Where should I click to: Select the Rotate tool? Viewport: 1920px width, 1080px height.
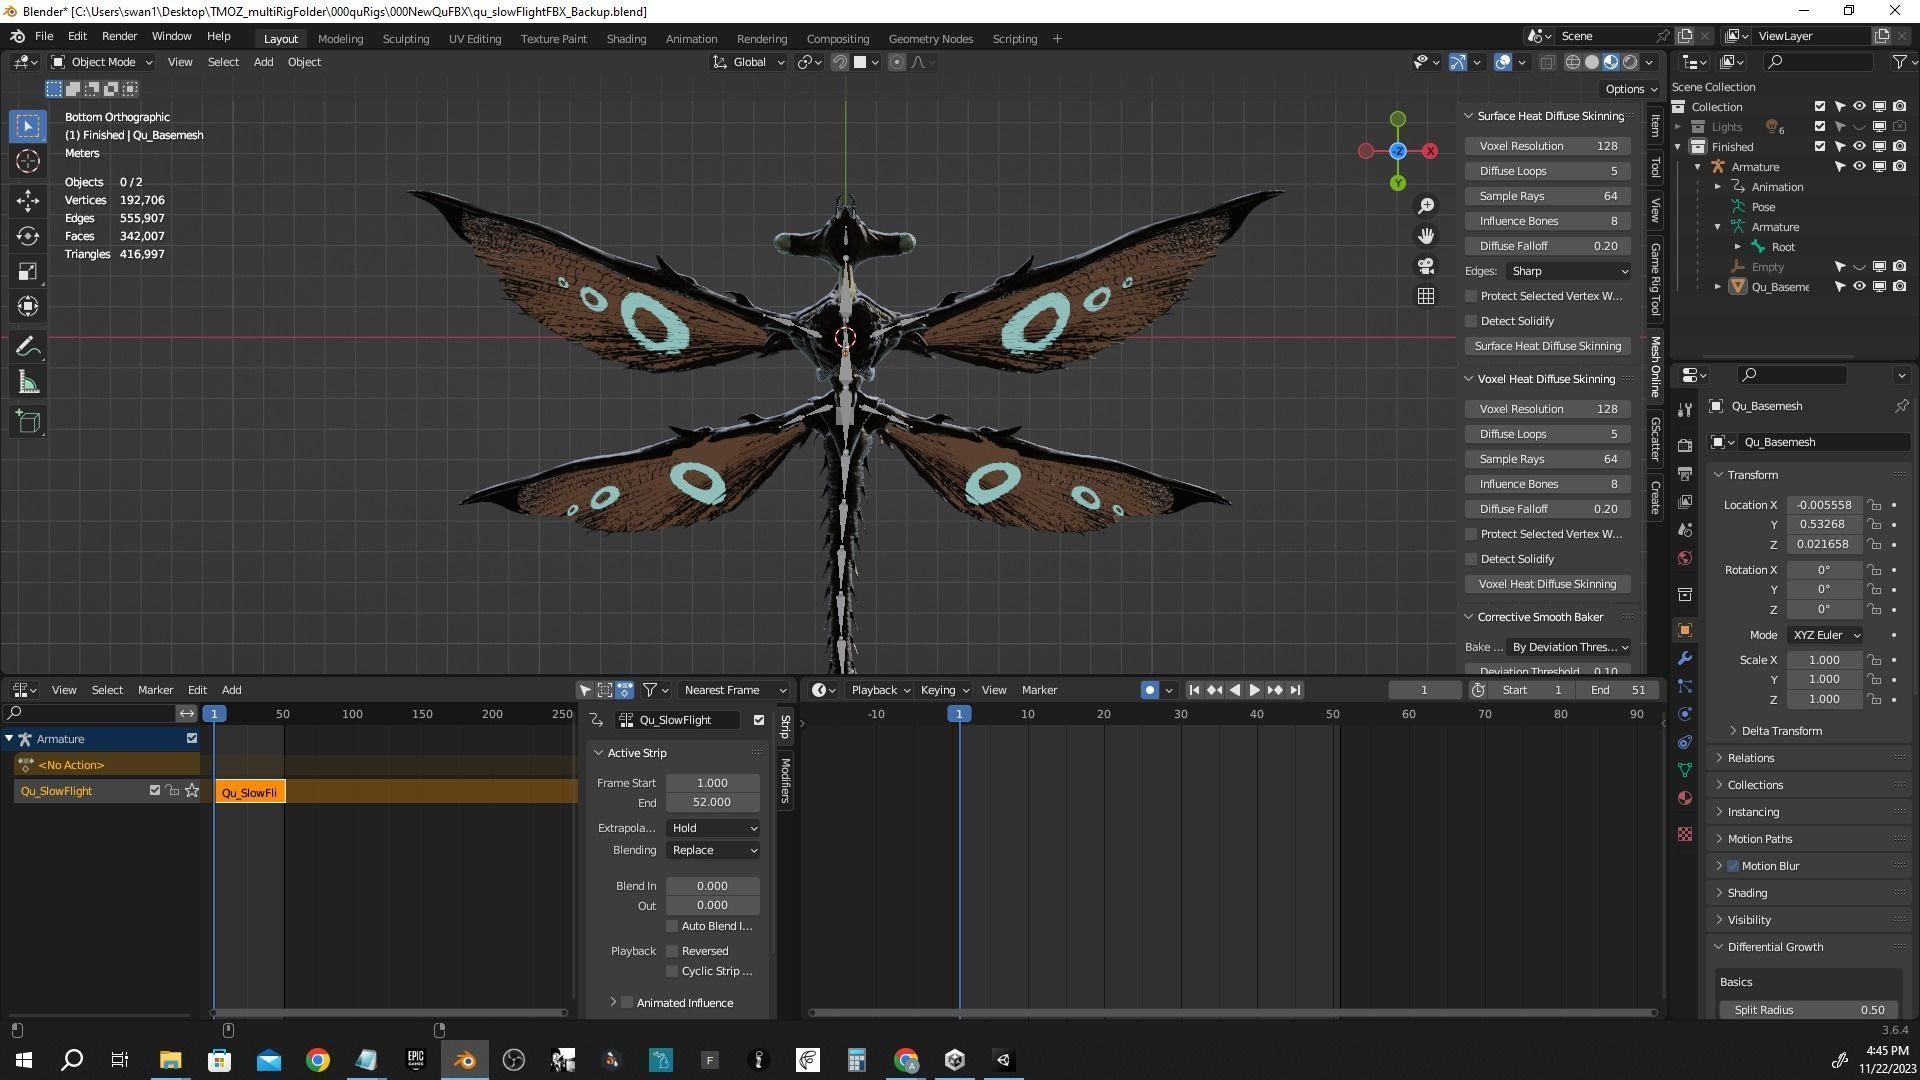tap(28, 236)
